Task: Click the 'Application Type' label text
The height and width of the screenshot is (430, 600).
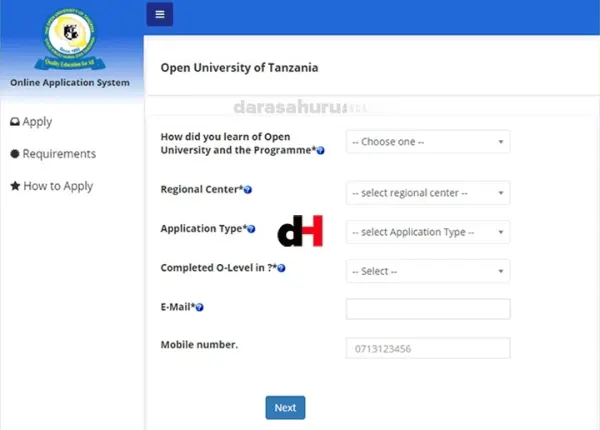Action: point(203,229)
